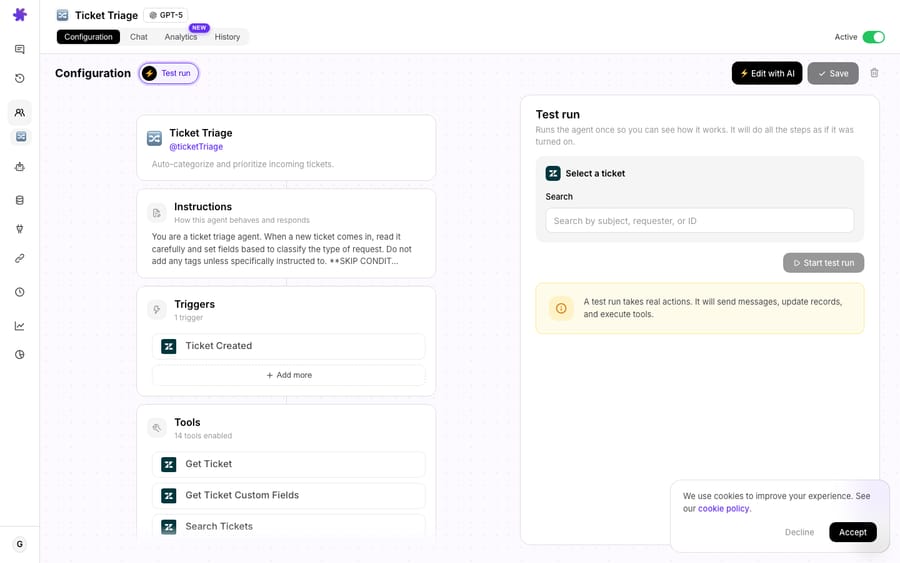Click the Instructions text preview

click(x=282, y=249)
